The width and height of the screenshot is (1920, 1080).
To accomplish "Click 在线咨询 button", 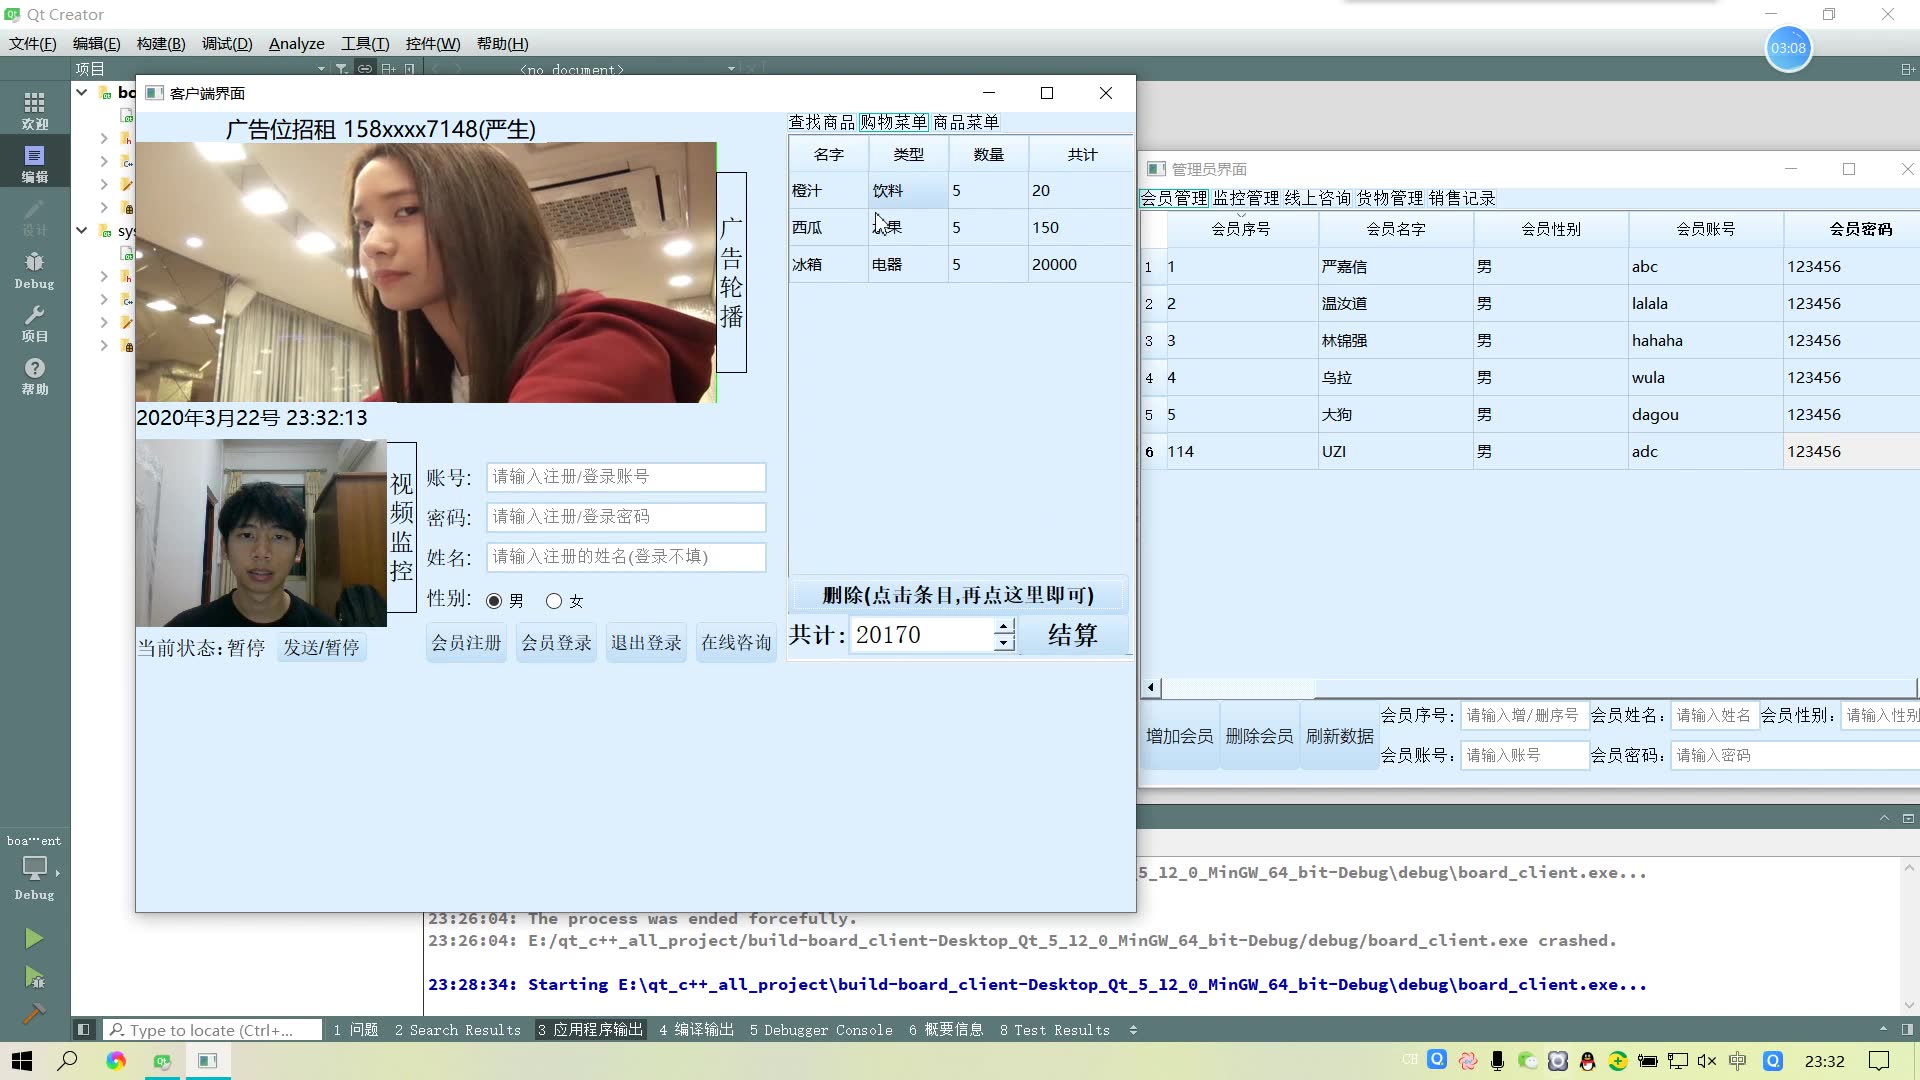I will click(x=736, y=643).
